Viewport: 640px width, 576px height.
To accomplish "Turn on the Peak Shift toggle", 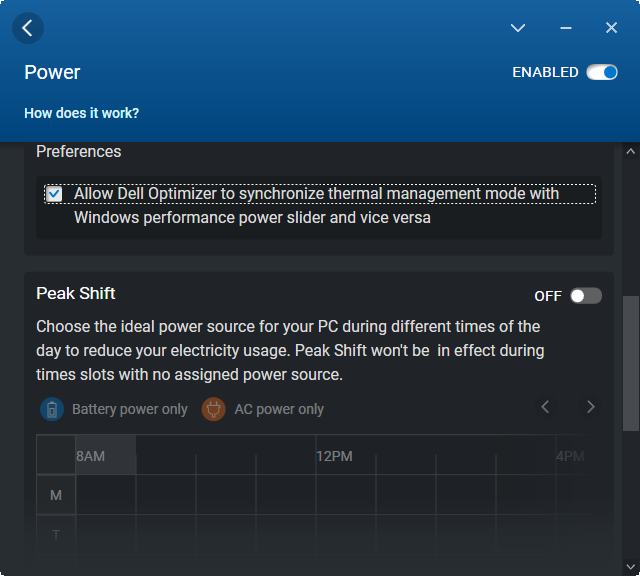I will 585,296.
